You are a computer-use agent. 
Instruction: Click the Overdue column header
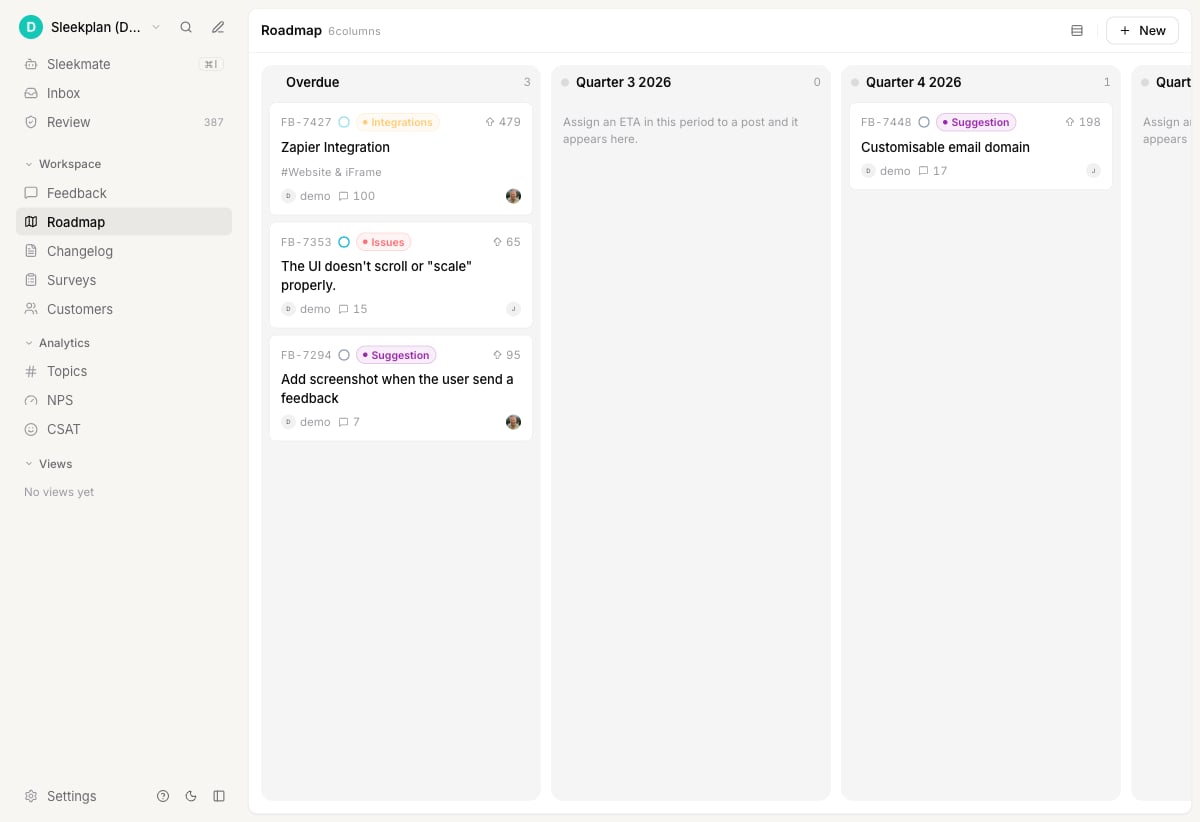(x=312, y=82)
